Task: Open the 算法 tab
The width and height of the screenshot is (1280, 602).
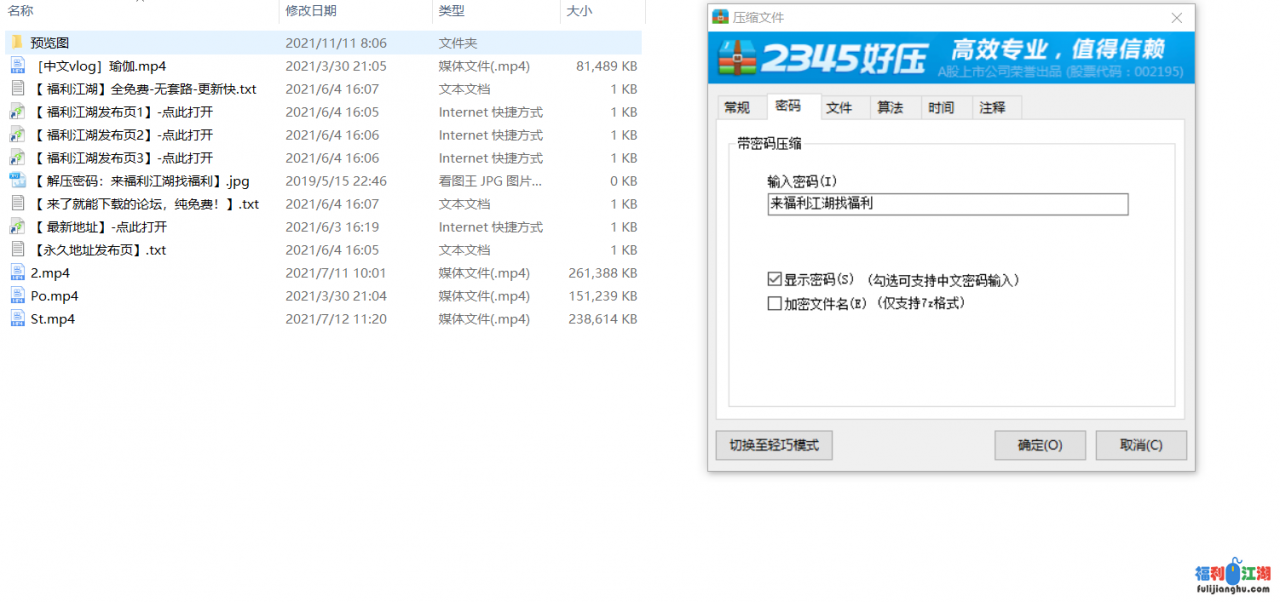Action: click(x=890, y=108)
